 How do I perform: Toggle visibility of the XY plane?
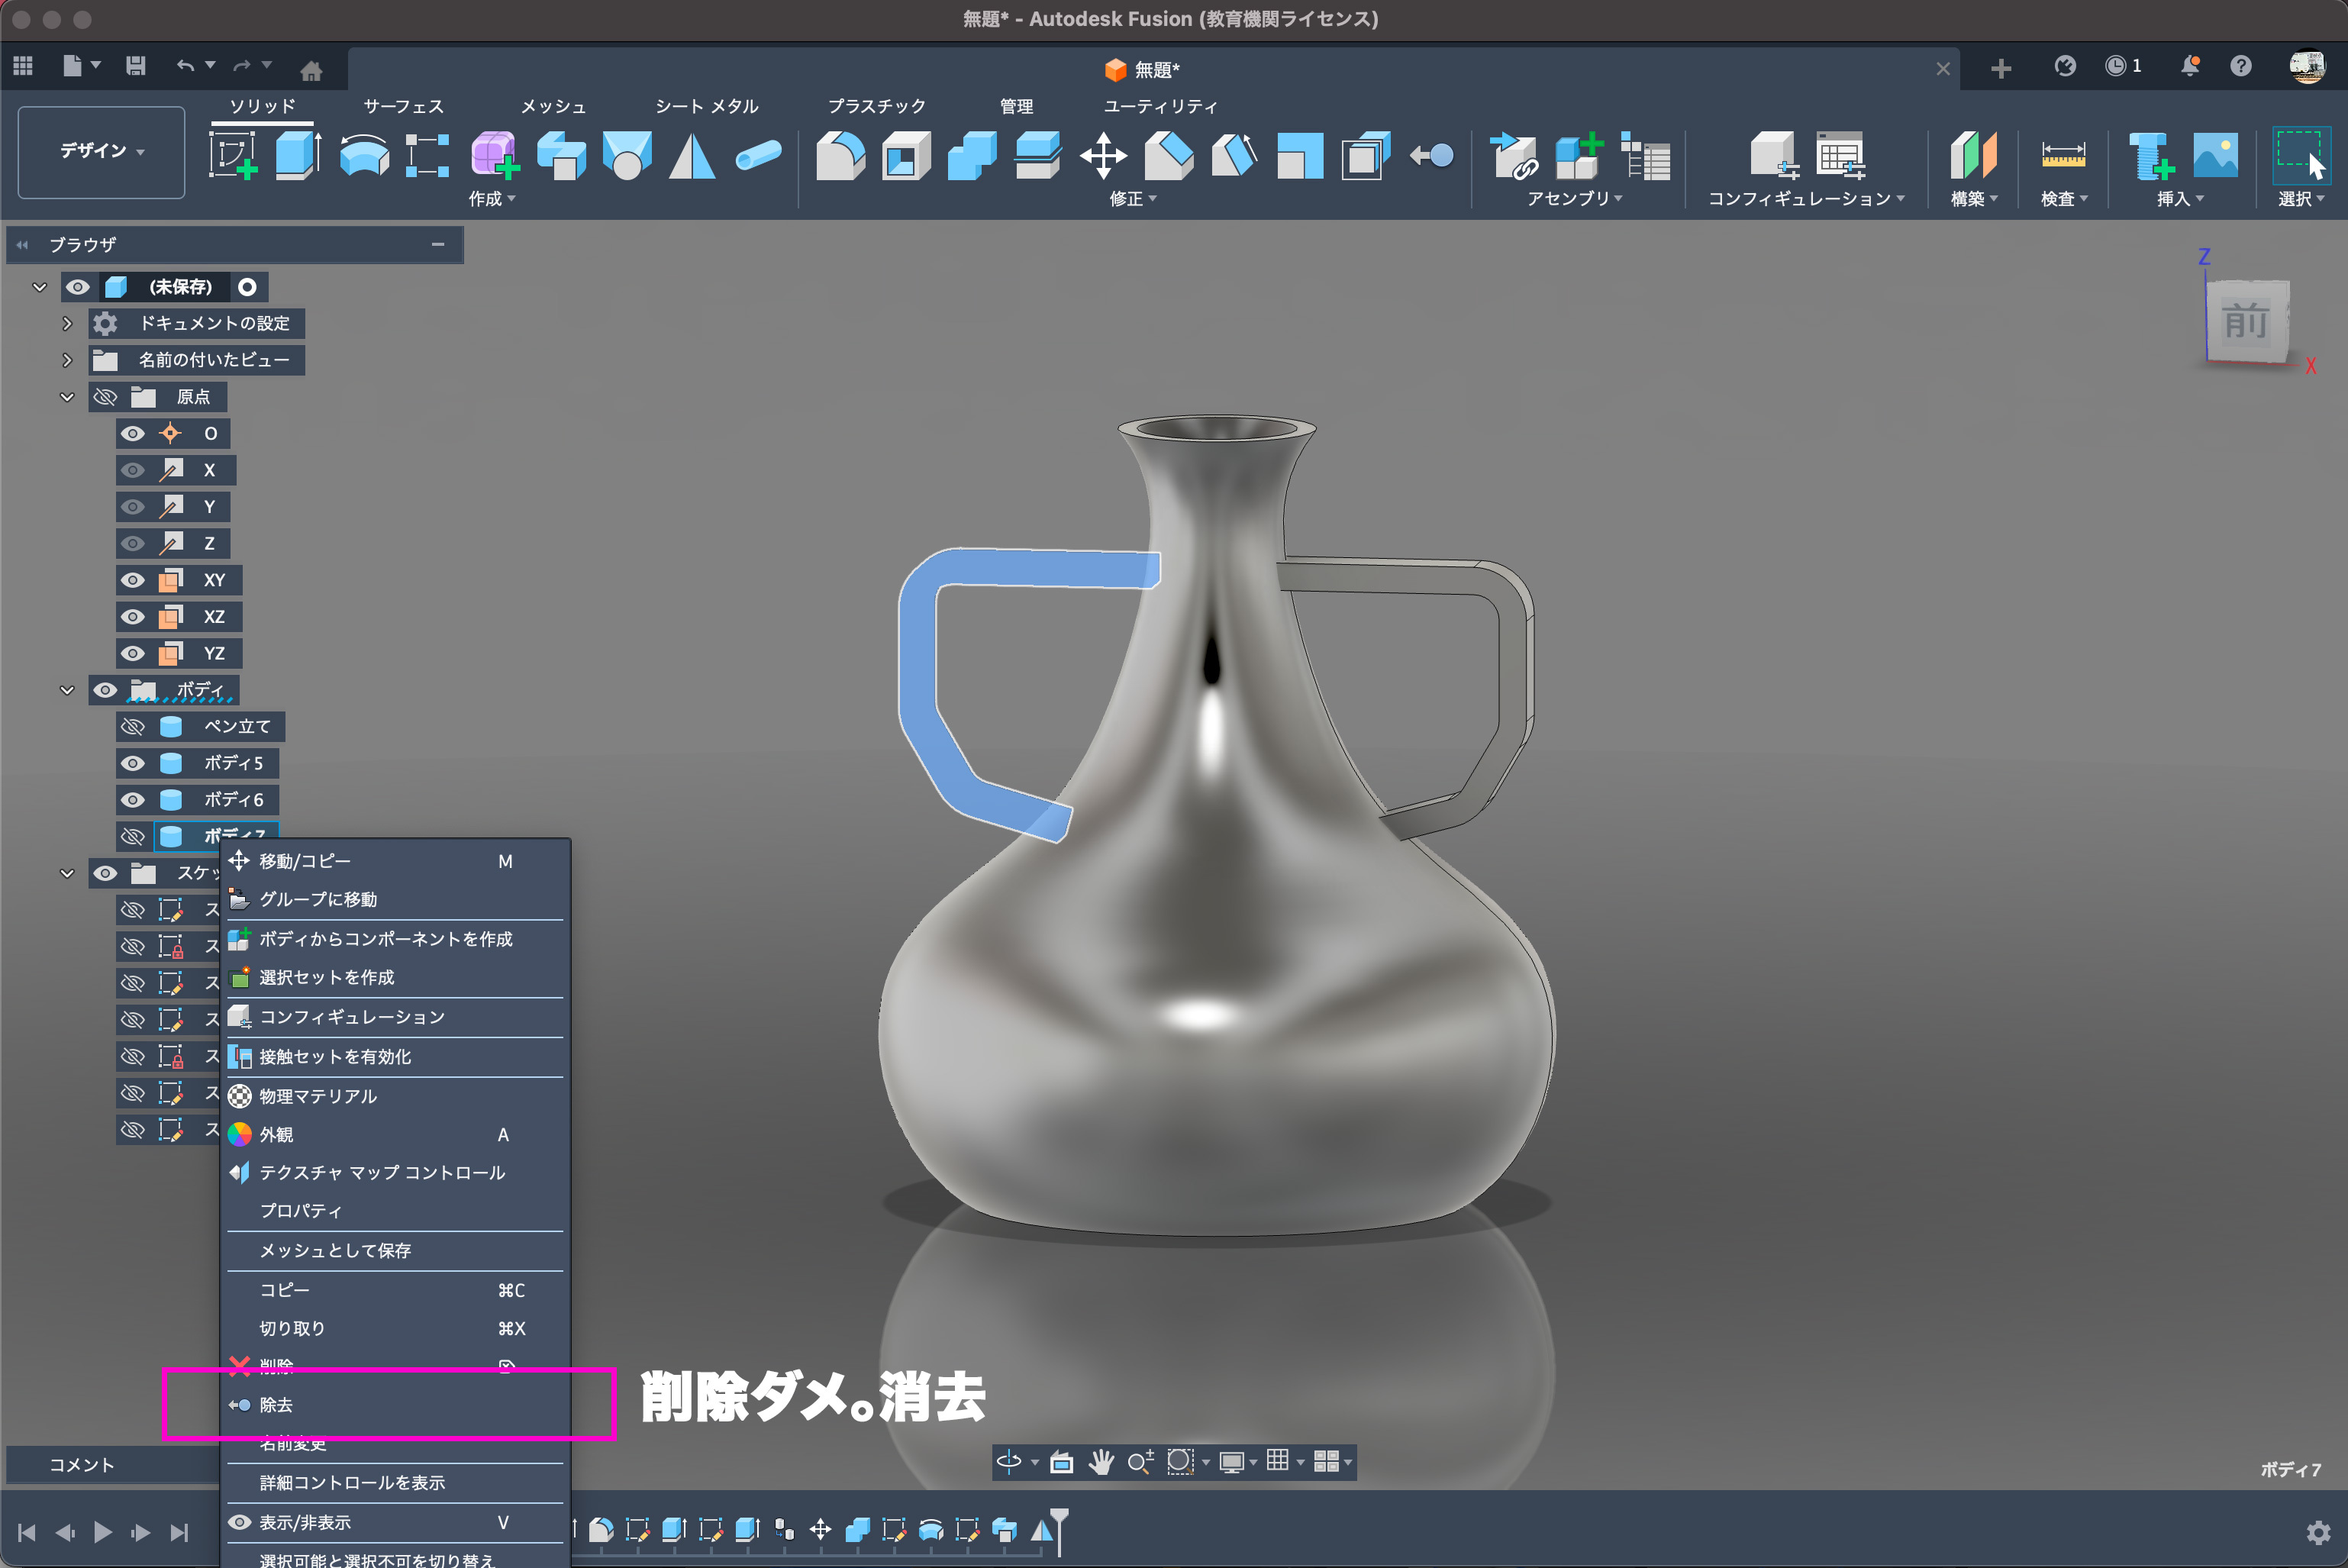(132, 580)
